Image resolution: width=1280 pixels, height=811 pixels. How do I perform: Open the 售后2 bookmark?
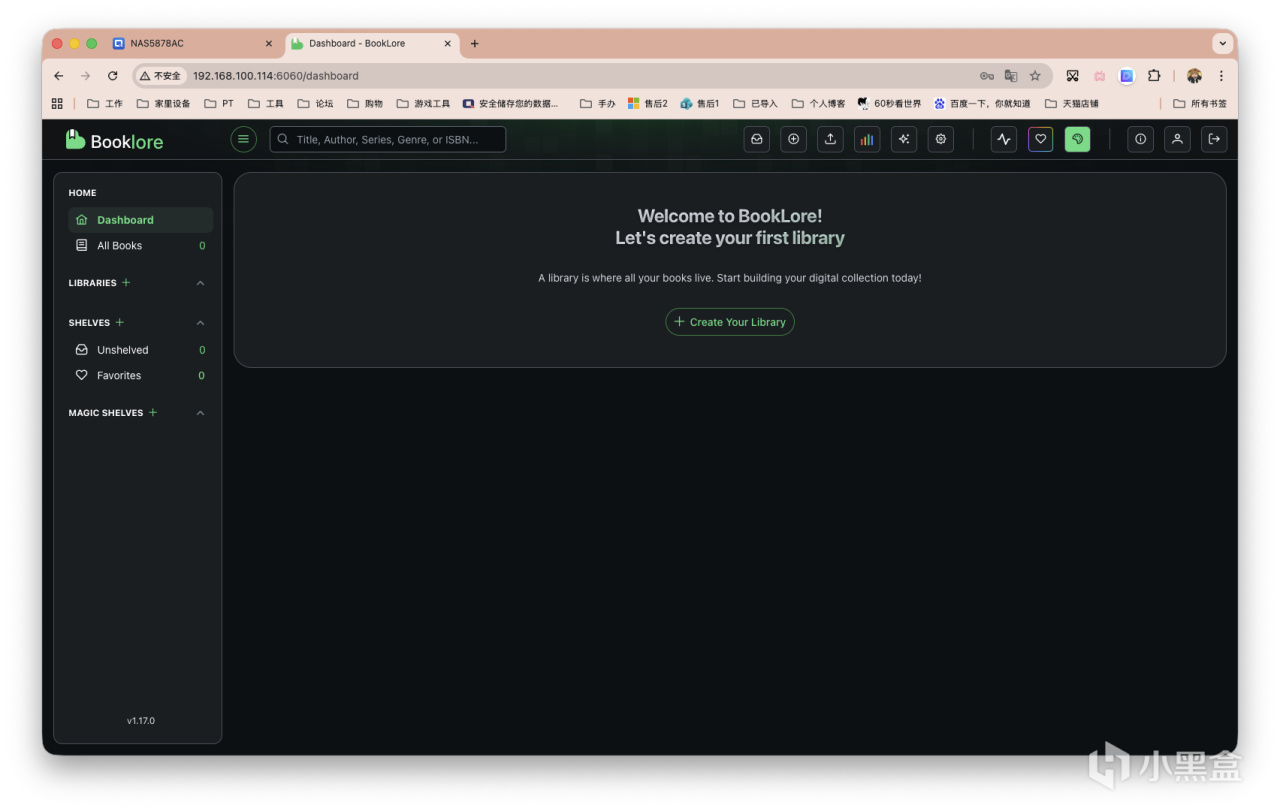(x=647, y=103)
